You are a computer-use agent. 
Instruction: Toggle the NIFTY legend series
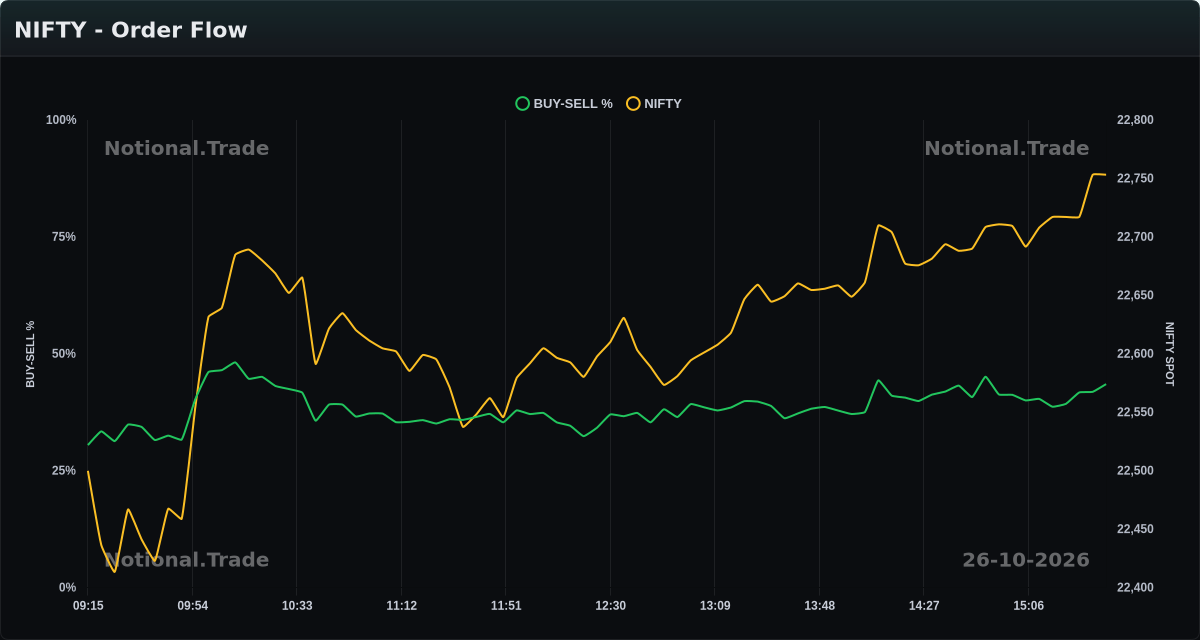click(x=654, y=103)
